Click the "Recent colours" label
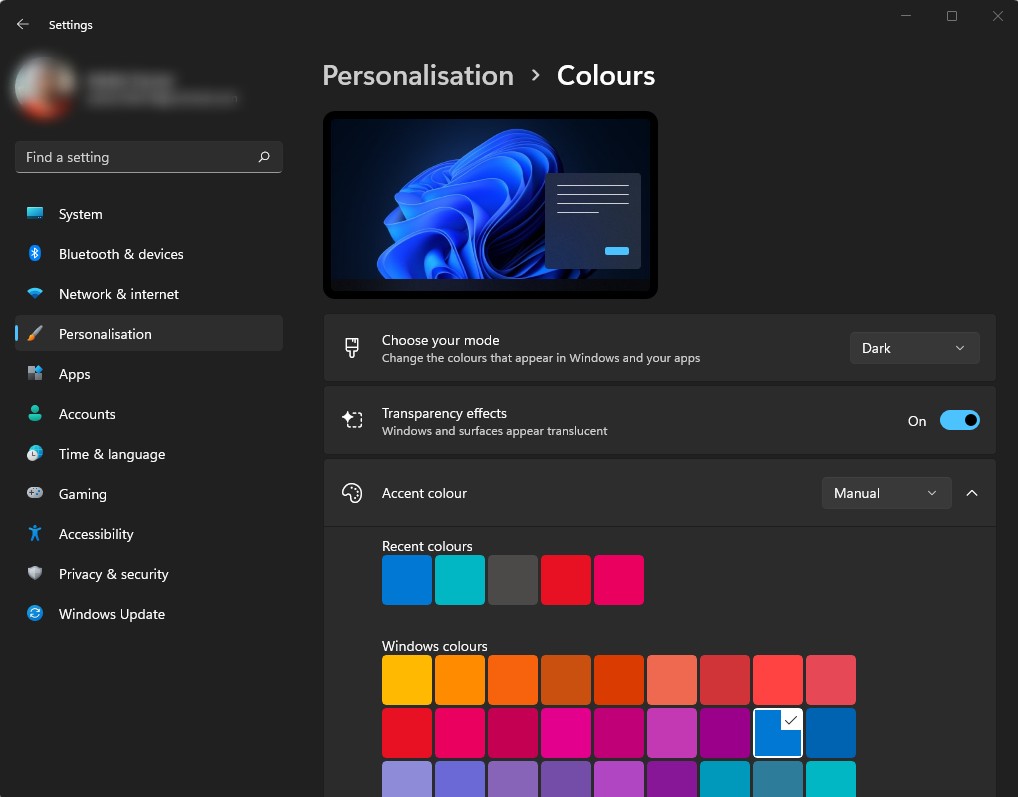The height and width of the screenshot is (797, 1018). (x=427, y=546)
